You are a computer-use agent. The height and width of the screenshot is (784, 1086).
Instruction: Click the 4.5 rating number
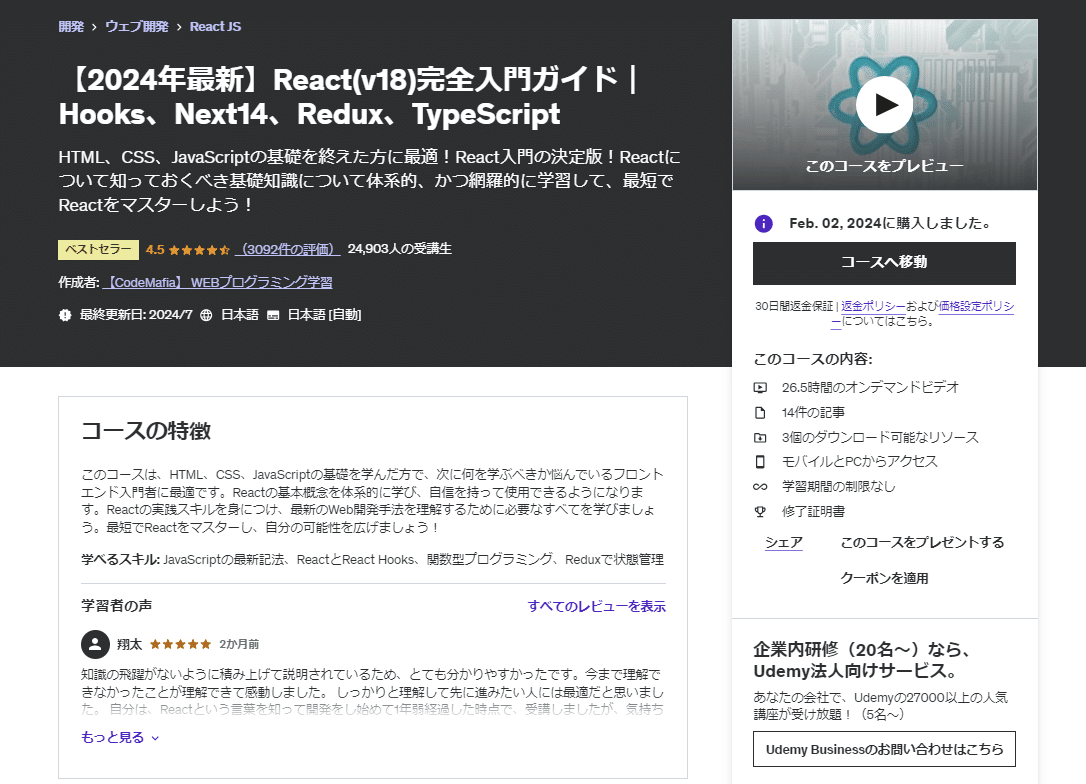point(155,250)
